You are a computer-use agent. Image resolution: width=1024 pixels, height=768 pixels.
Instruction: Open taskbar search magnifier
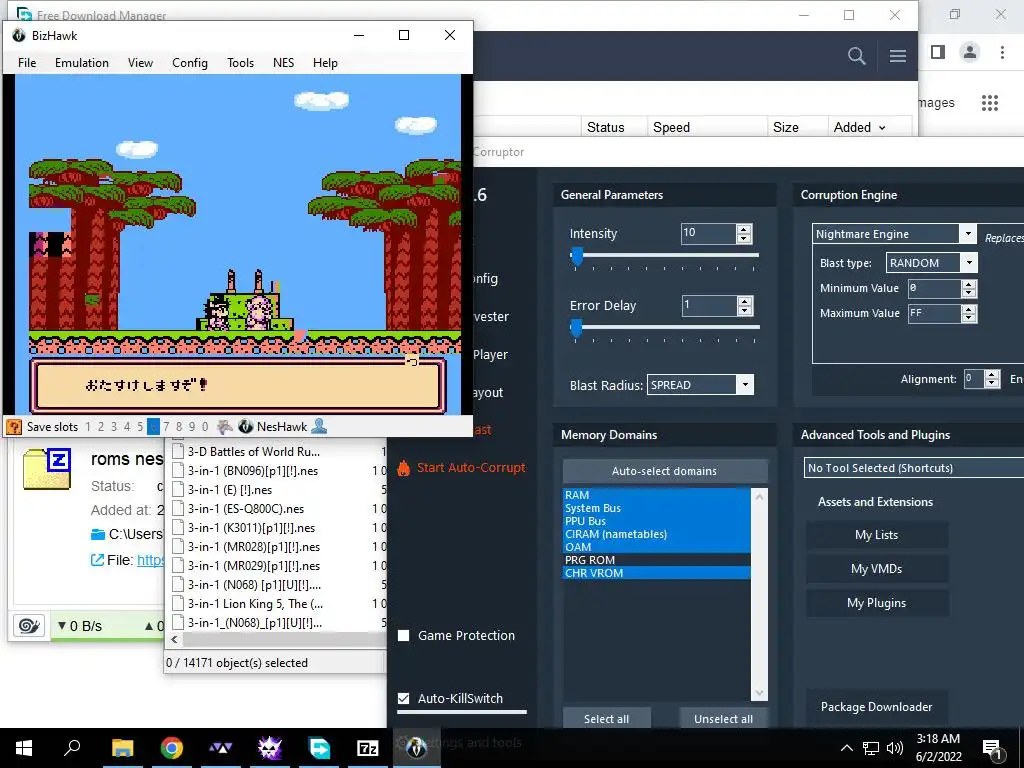pos(72,747)
